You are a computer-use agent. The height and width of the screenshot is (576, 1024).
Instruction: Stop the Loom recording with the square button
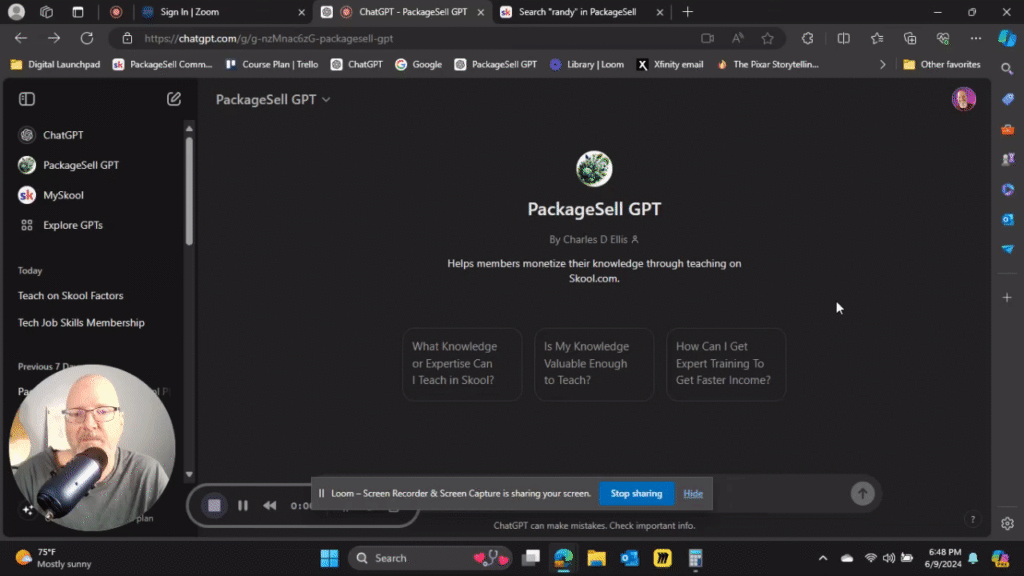[x=214, y=505]
